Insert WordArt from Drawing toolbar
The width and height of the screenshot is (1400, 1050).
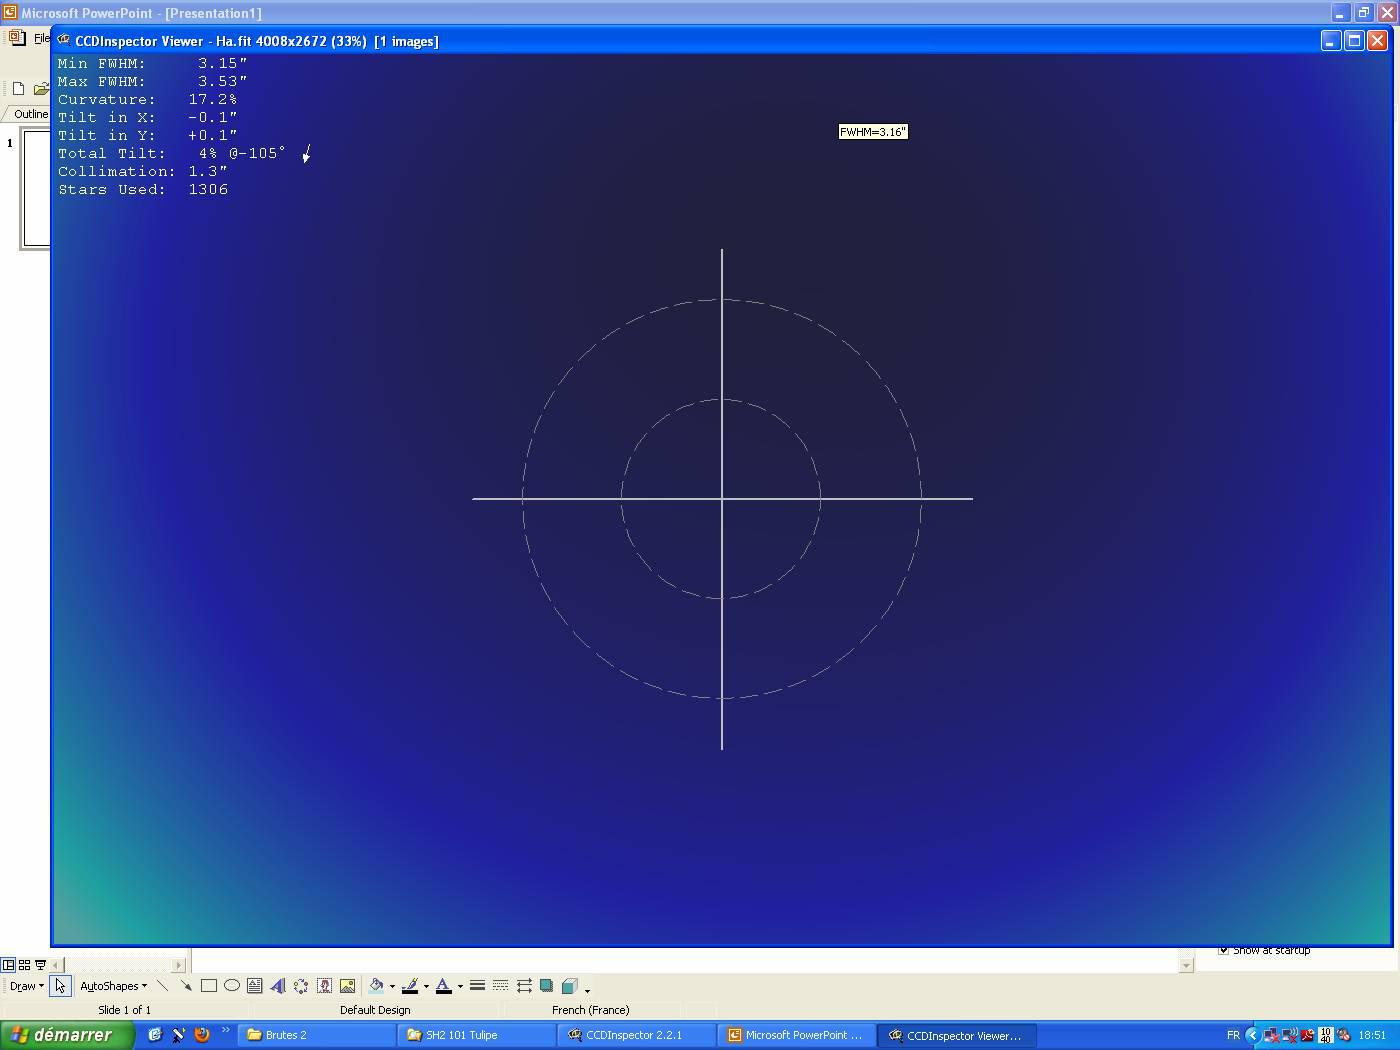(x=278, y=986)
